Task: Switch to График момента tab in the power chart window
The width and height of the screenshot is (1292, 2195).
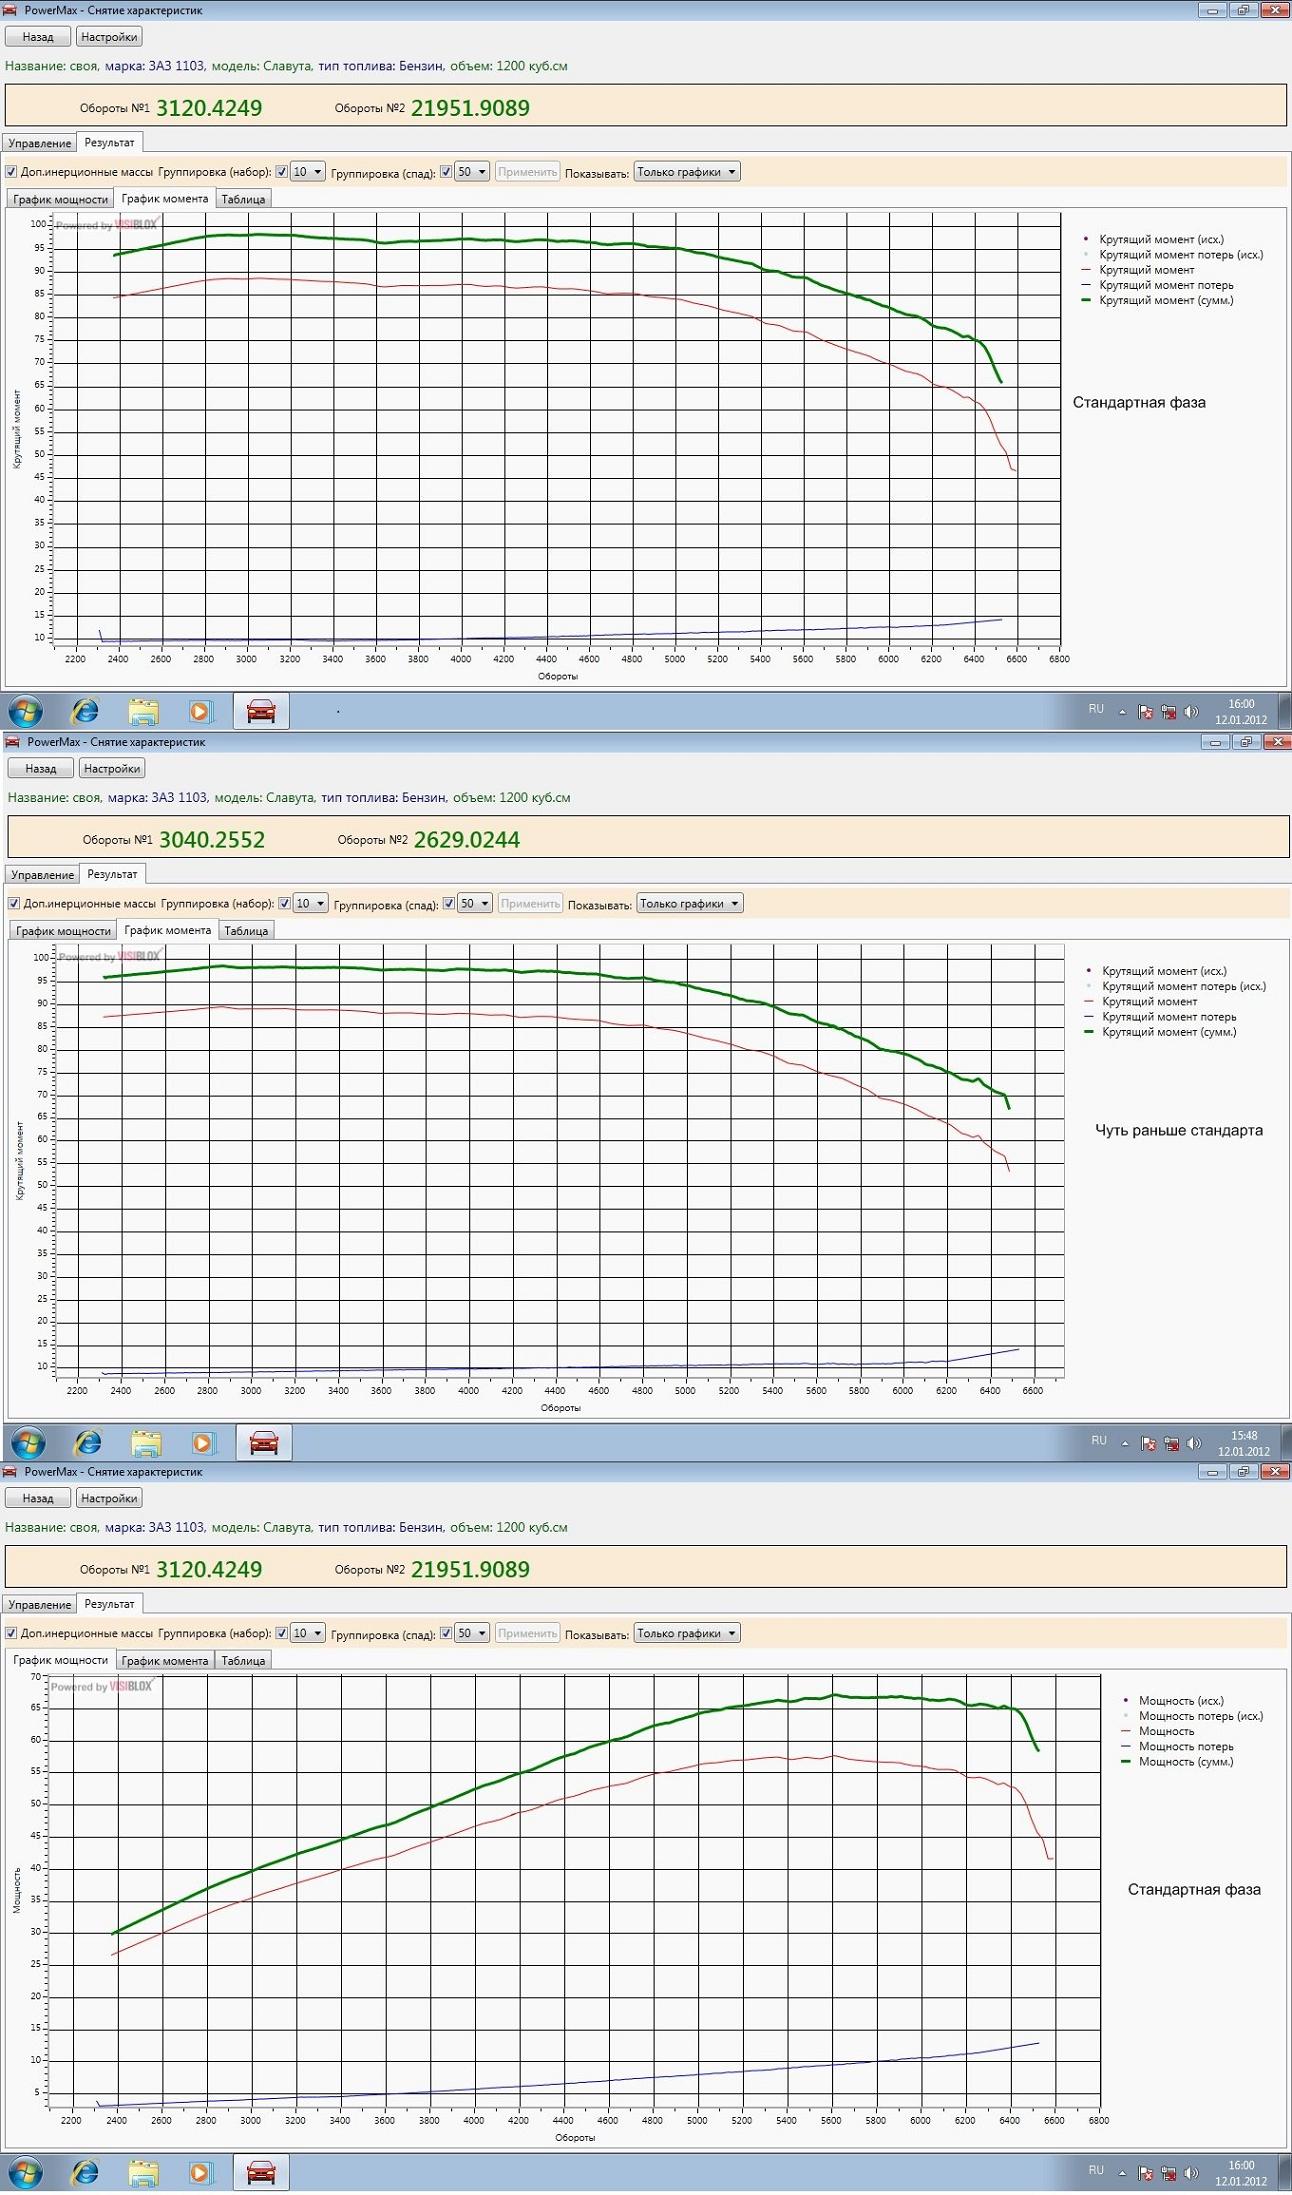Action: click(165, 1660)
